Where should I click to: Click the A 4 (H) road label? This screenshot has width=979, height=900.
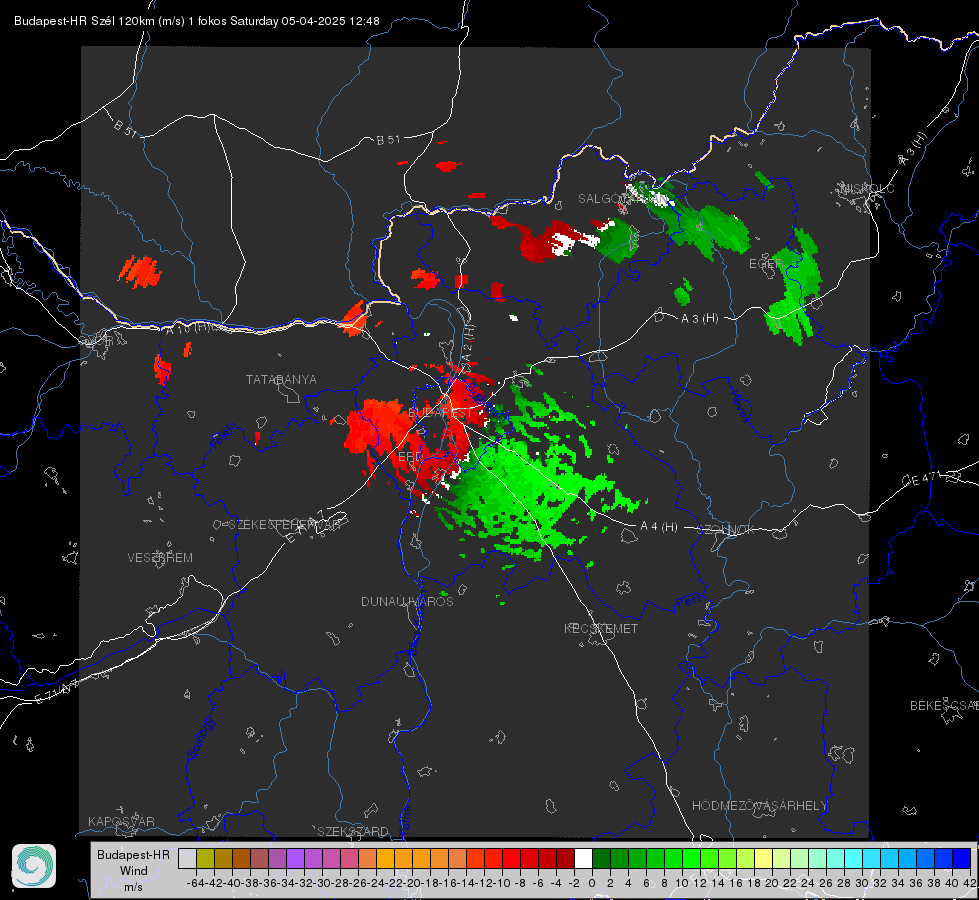coord(659,527)
